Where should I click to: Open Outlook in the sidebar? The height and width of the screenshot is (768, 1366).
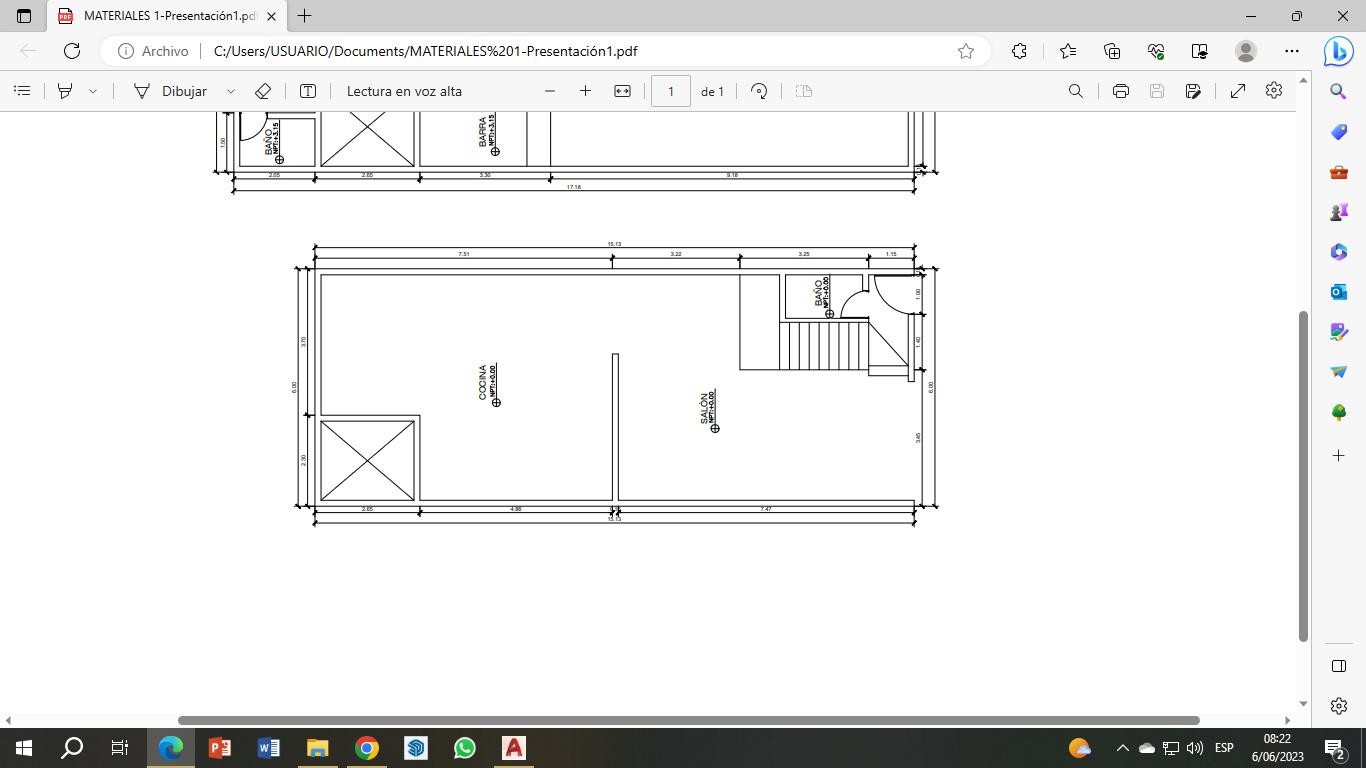(1339, 292)
